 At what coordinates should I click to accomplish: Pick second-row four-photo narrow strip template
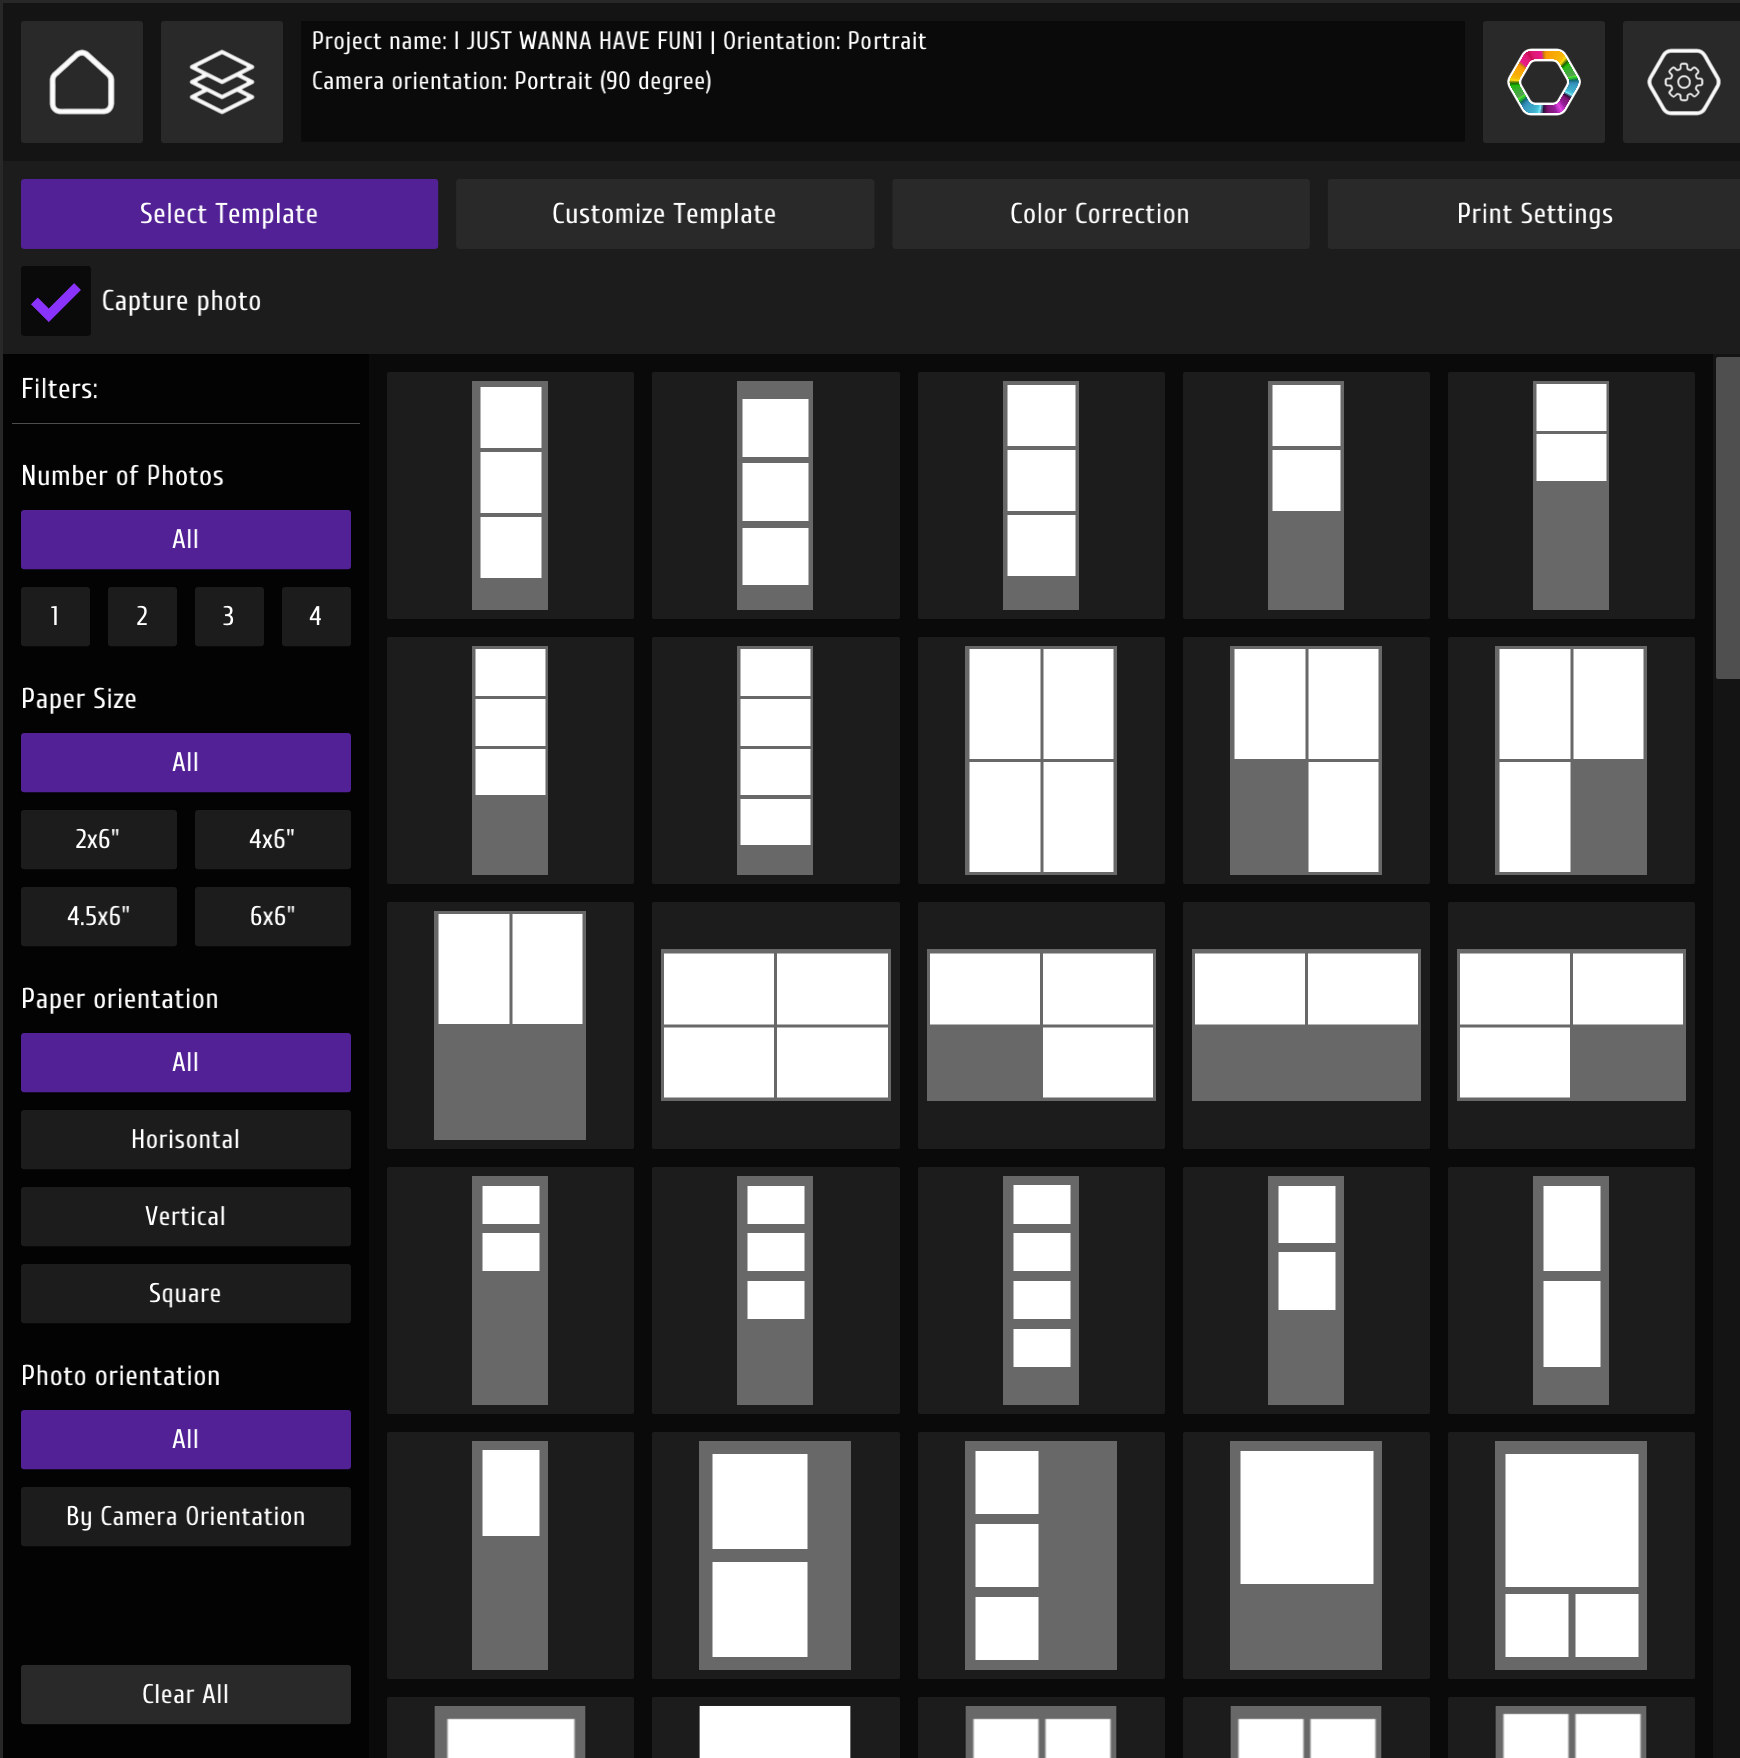pyautogui.click(x=775, y=761)
